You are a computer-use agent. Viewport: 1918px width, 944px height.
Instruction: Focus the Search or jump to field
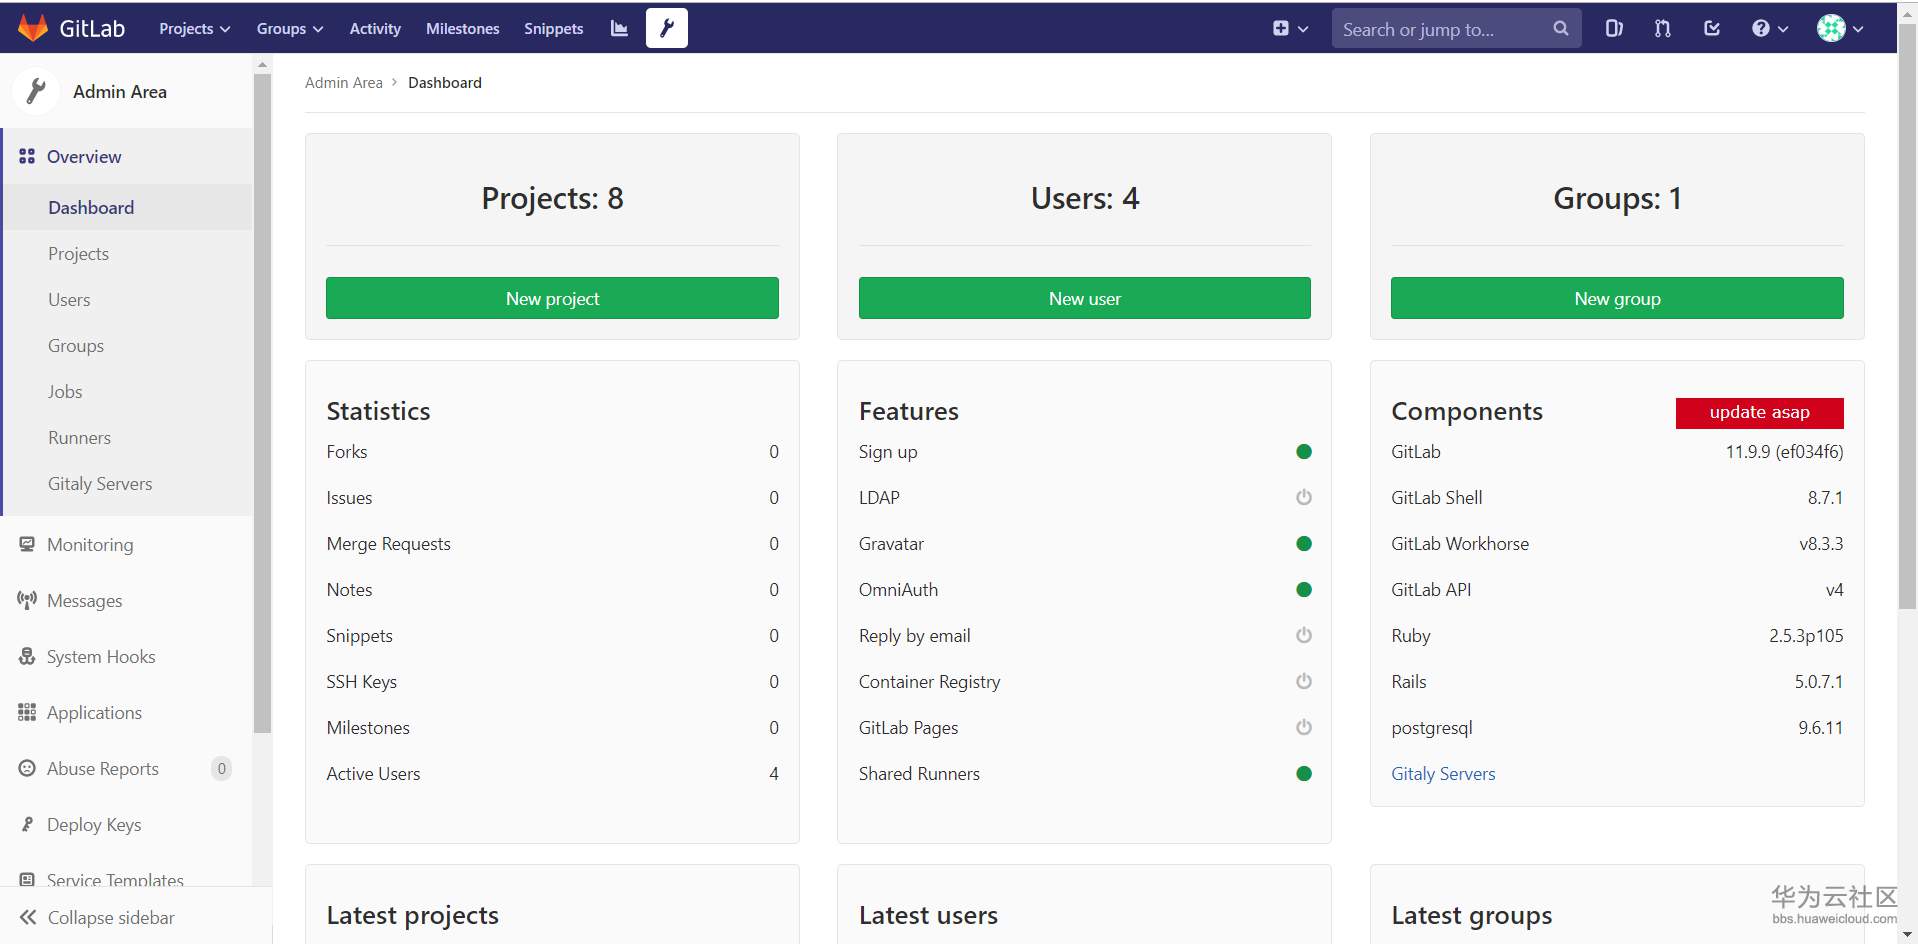[1440, 29]
